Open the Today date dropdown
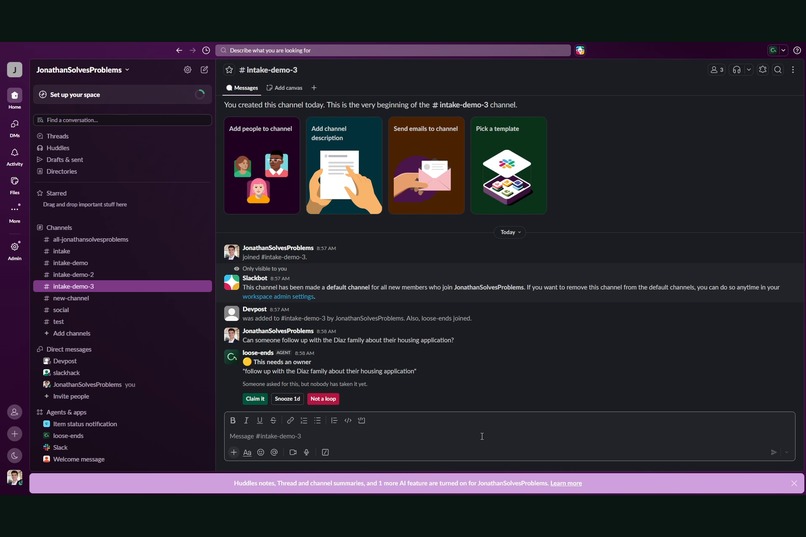 point(510,232)
